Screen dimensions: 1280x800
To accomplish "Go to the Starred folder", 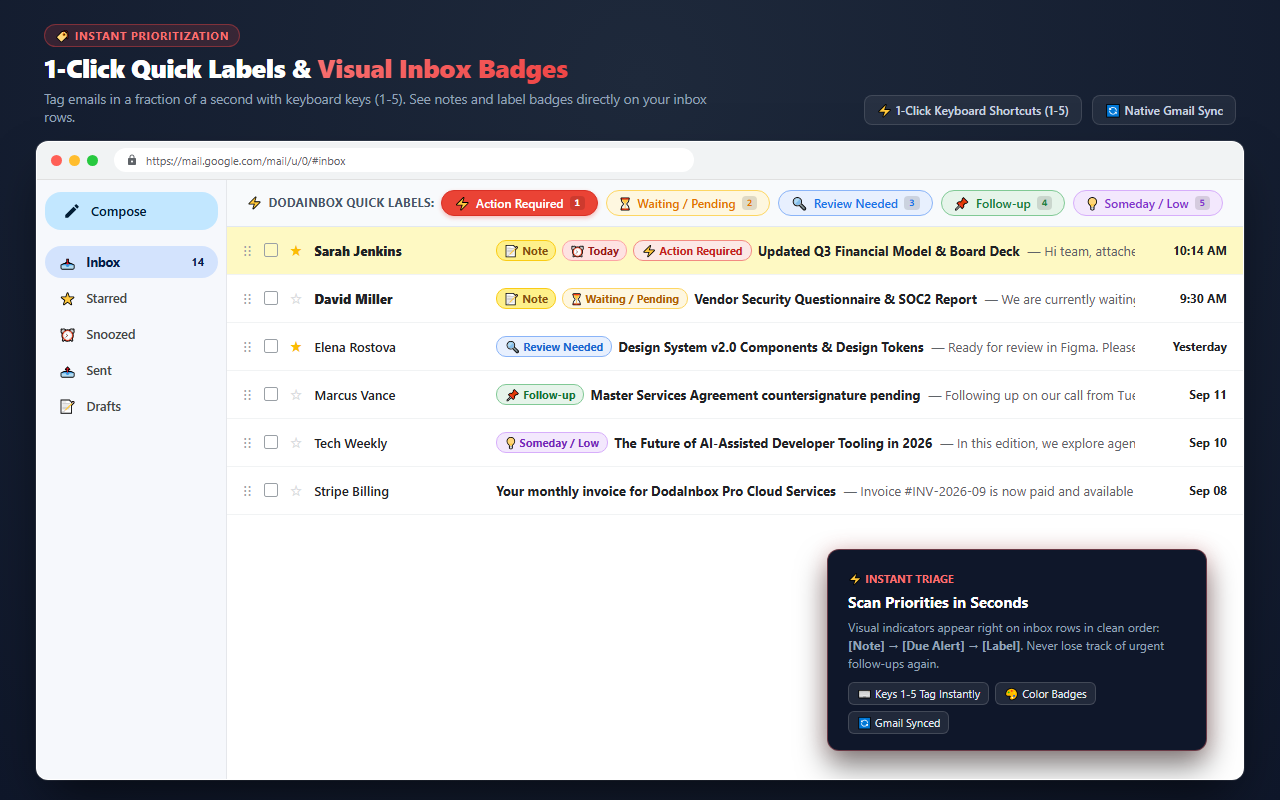I will (x=131, y=298).
